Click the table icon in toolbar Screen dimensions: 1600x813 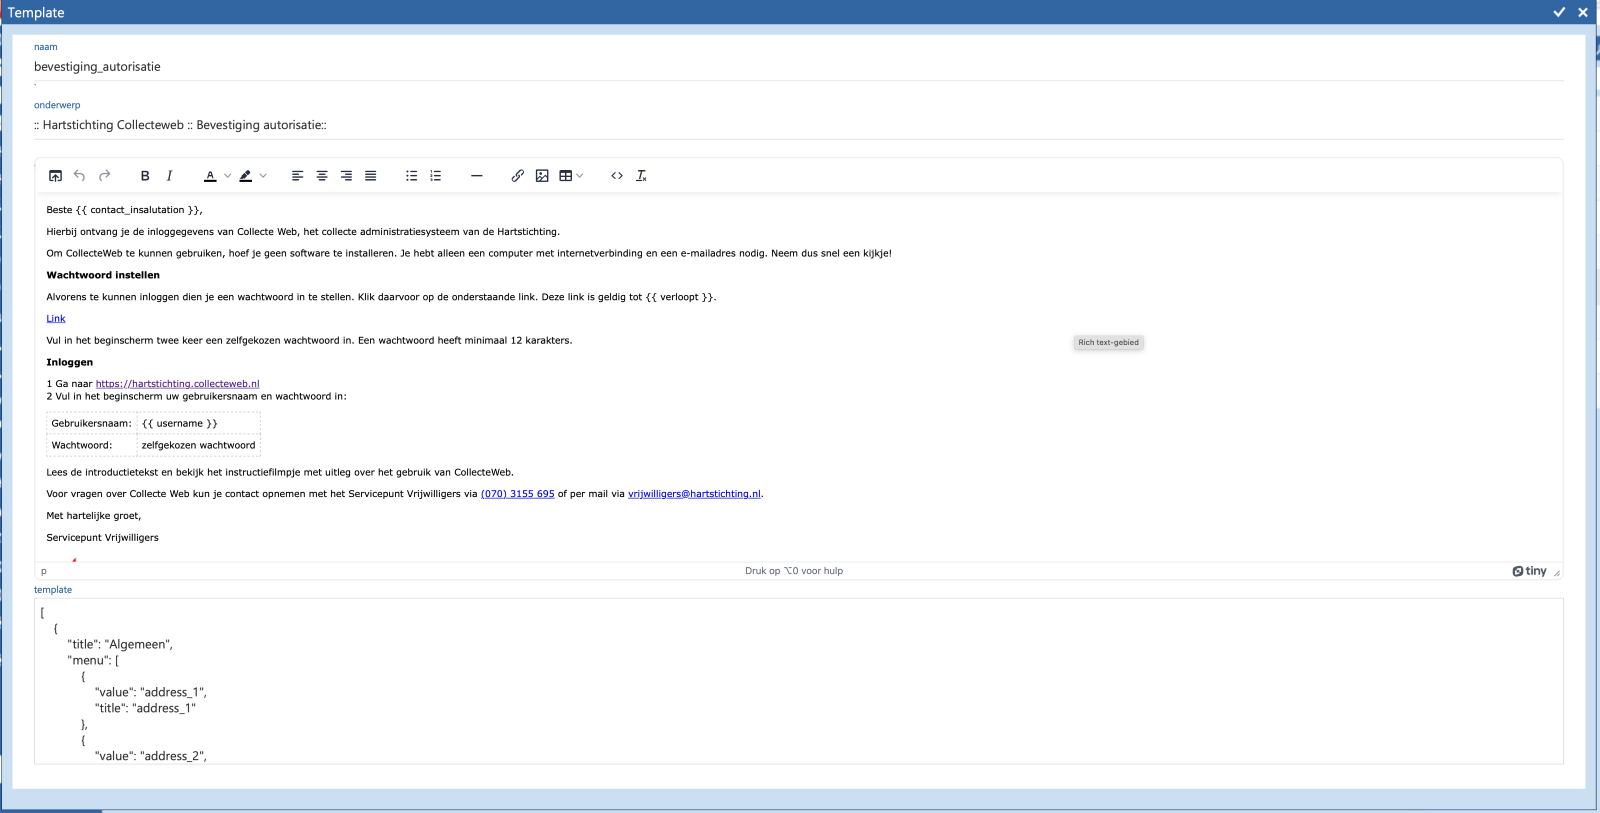click(x=565, y=176)
